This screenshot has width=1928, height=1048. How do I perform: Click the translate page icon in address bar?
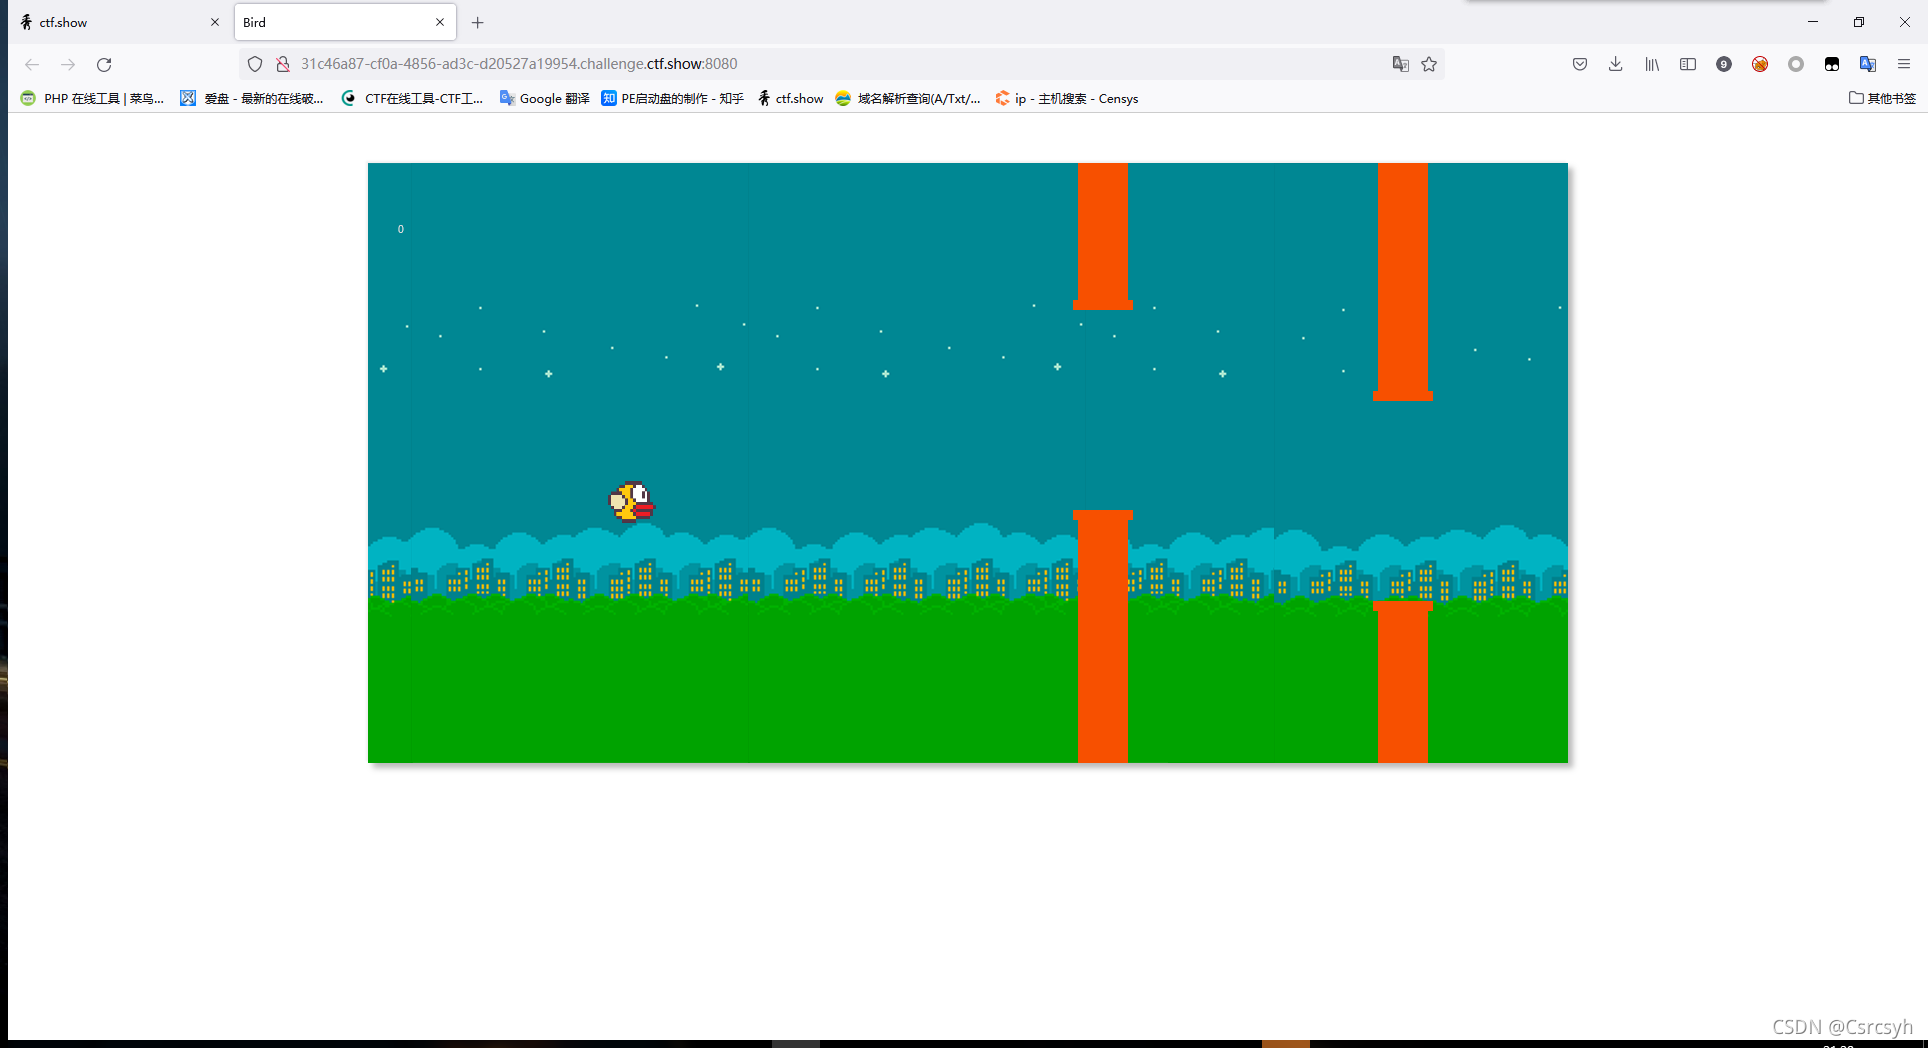pos(1401,64)
